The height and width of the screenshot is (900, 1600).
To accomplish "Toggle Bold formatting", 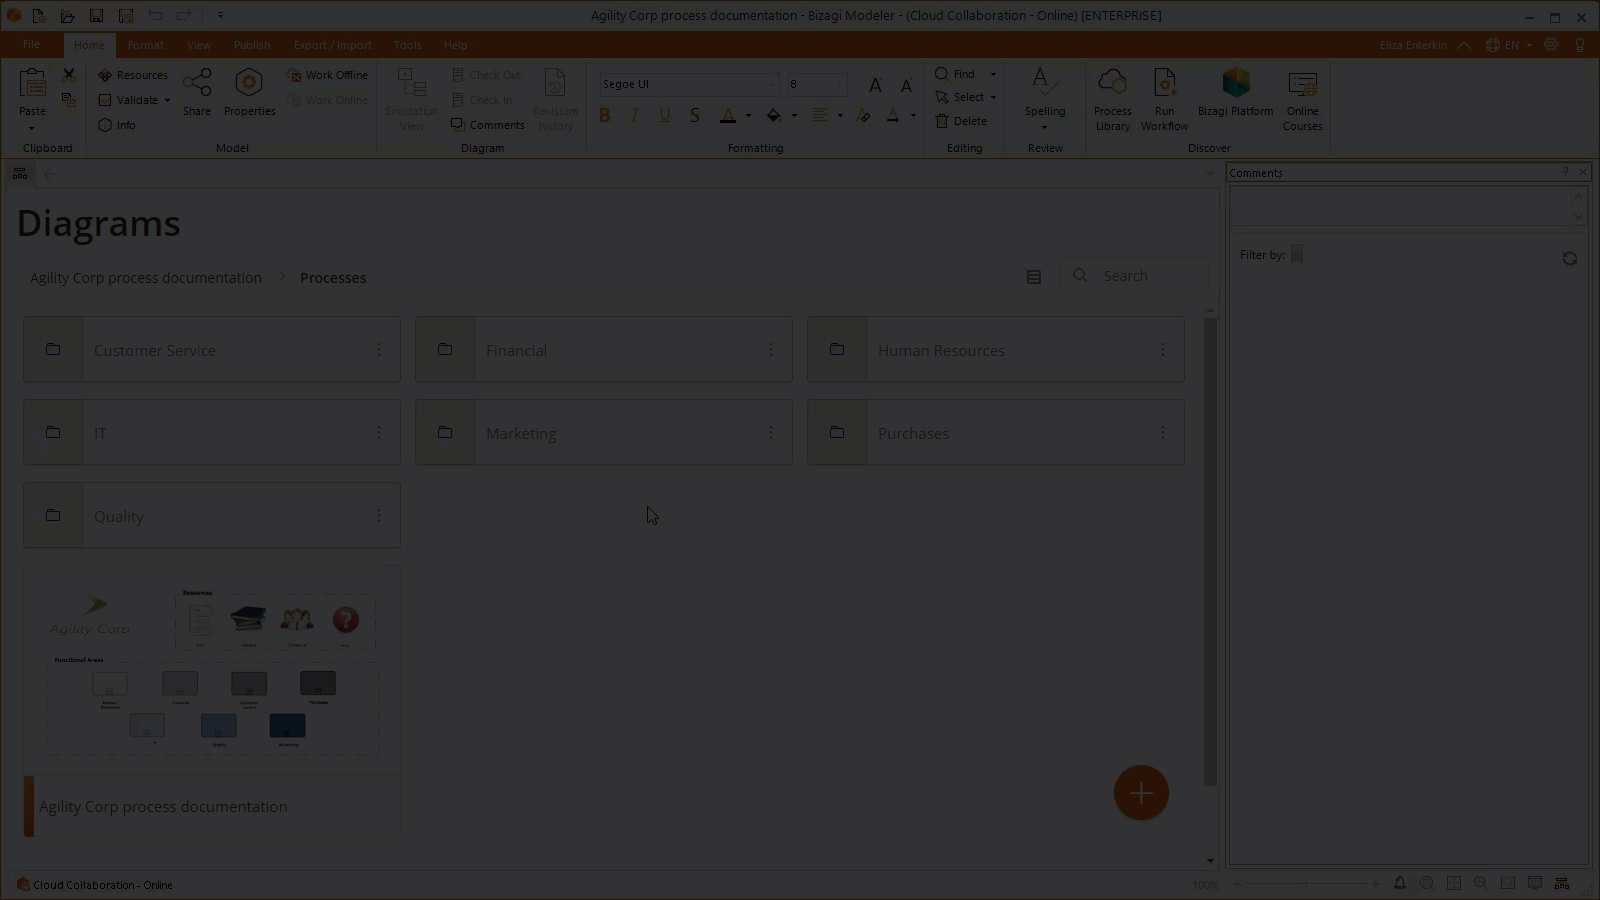I will click(604, 116).
